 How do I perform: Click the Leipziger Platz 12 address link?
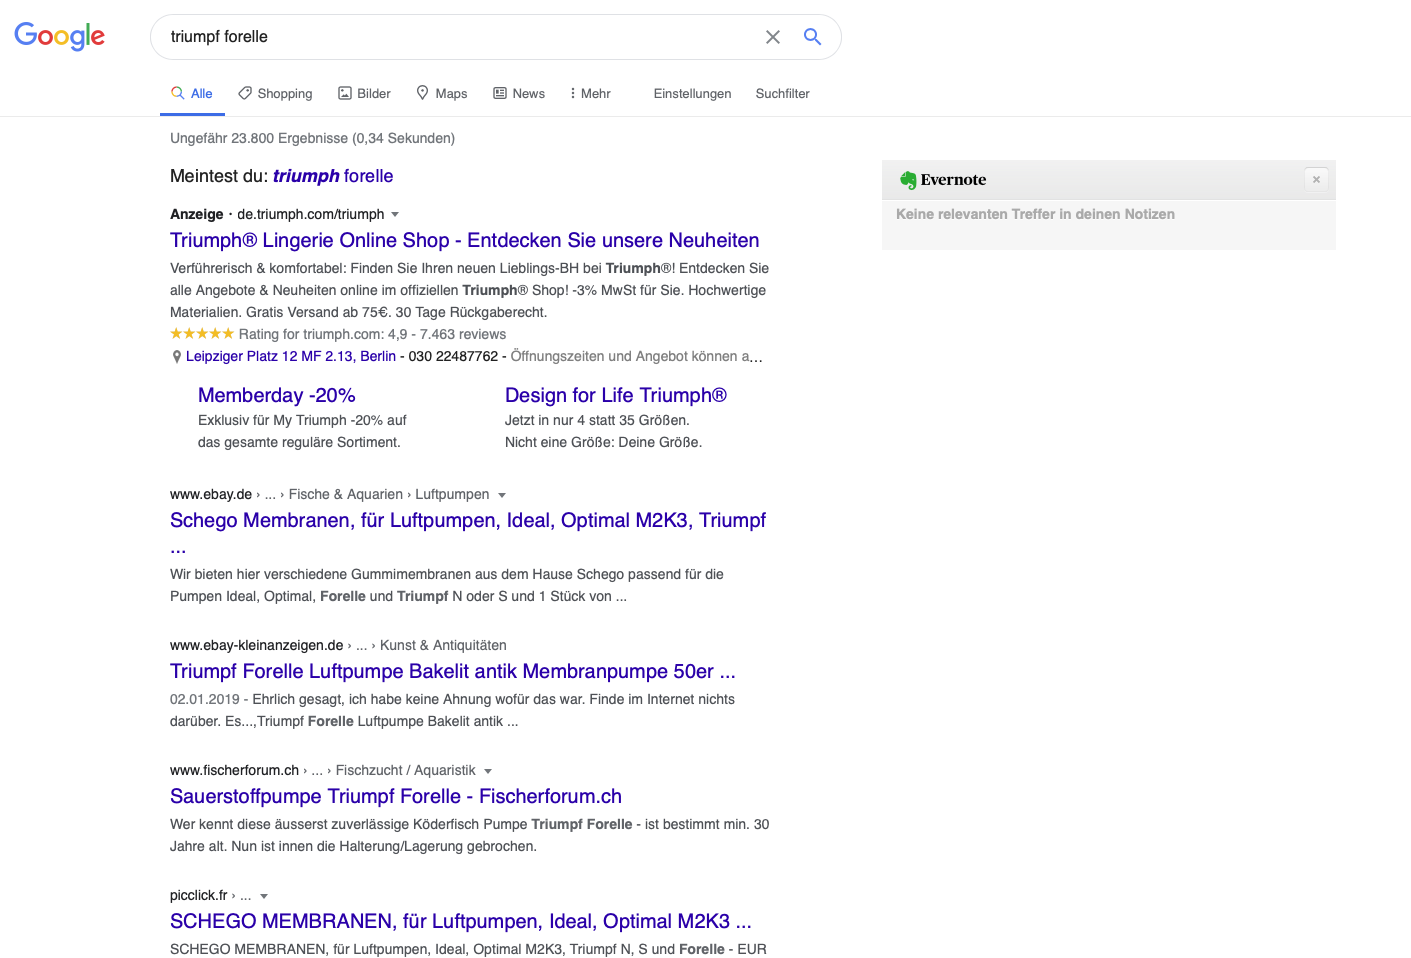tap(291, 356)
